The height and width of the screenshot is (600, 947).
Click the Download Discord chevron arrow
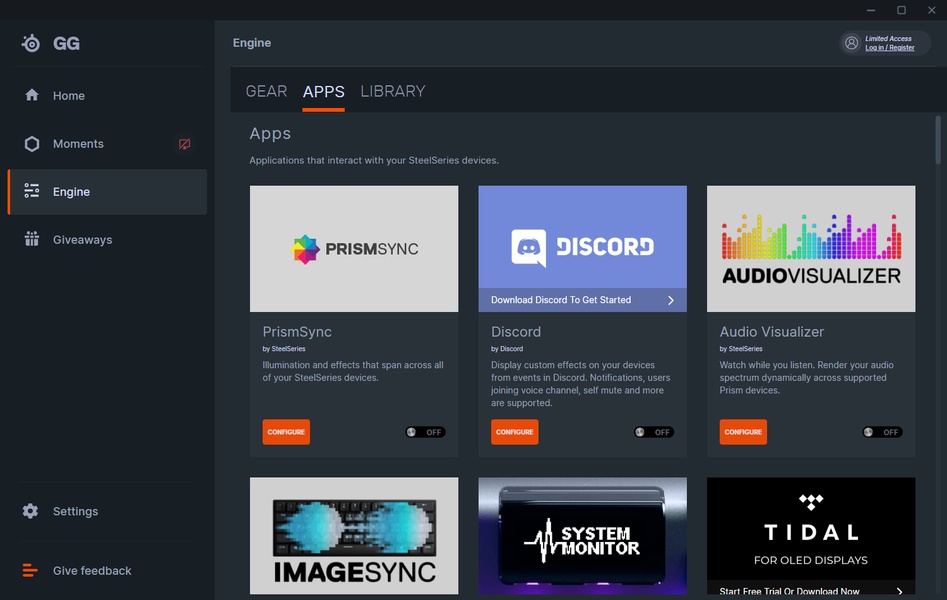(x=670, y=300)
